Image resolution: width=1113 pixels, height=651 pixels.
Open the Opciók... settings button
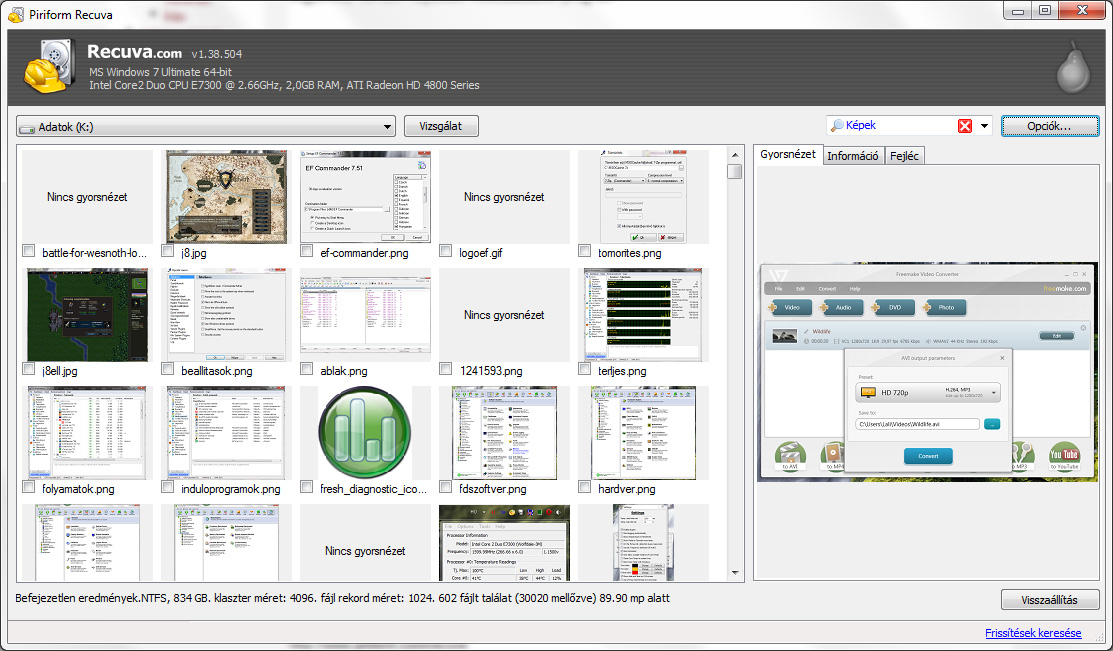[1049, 126]
